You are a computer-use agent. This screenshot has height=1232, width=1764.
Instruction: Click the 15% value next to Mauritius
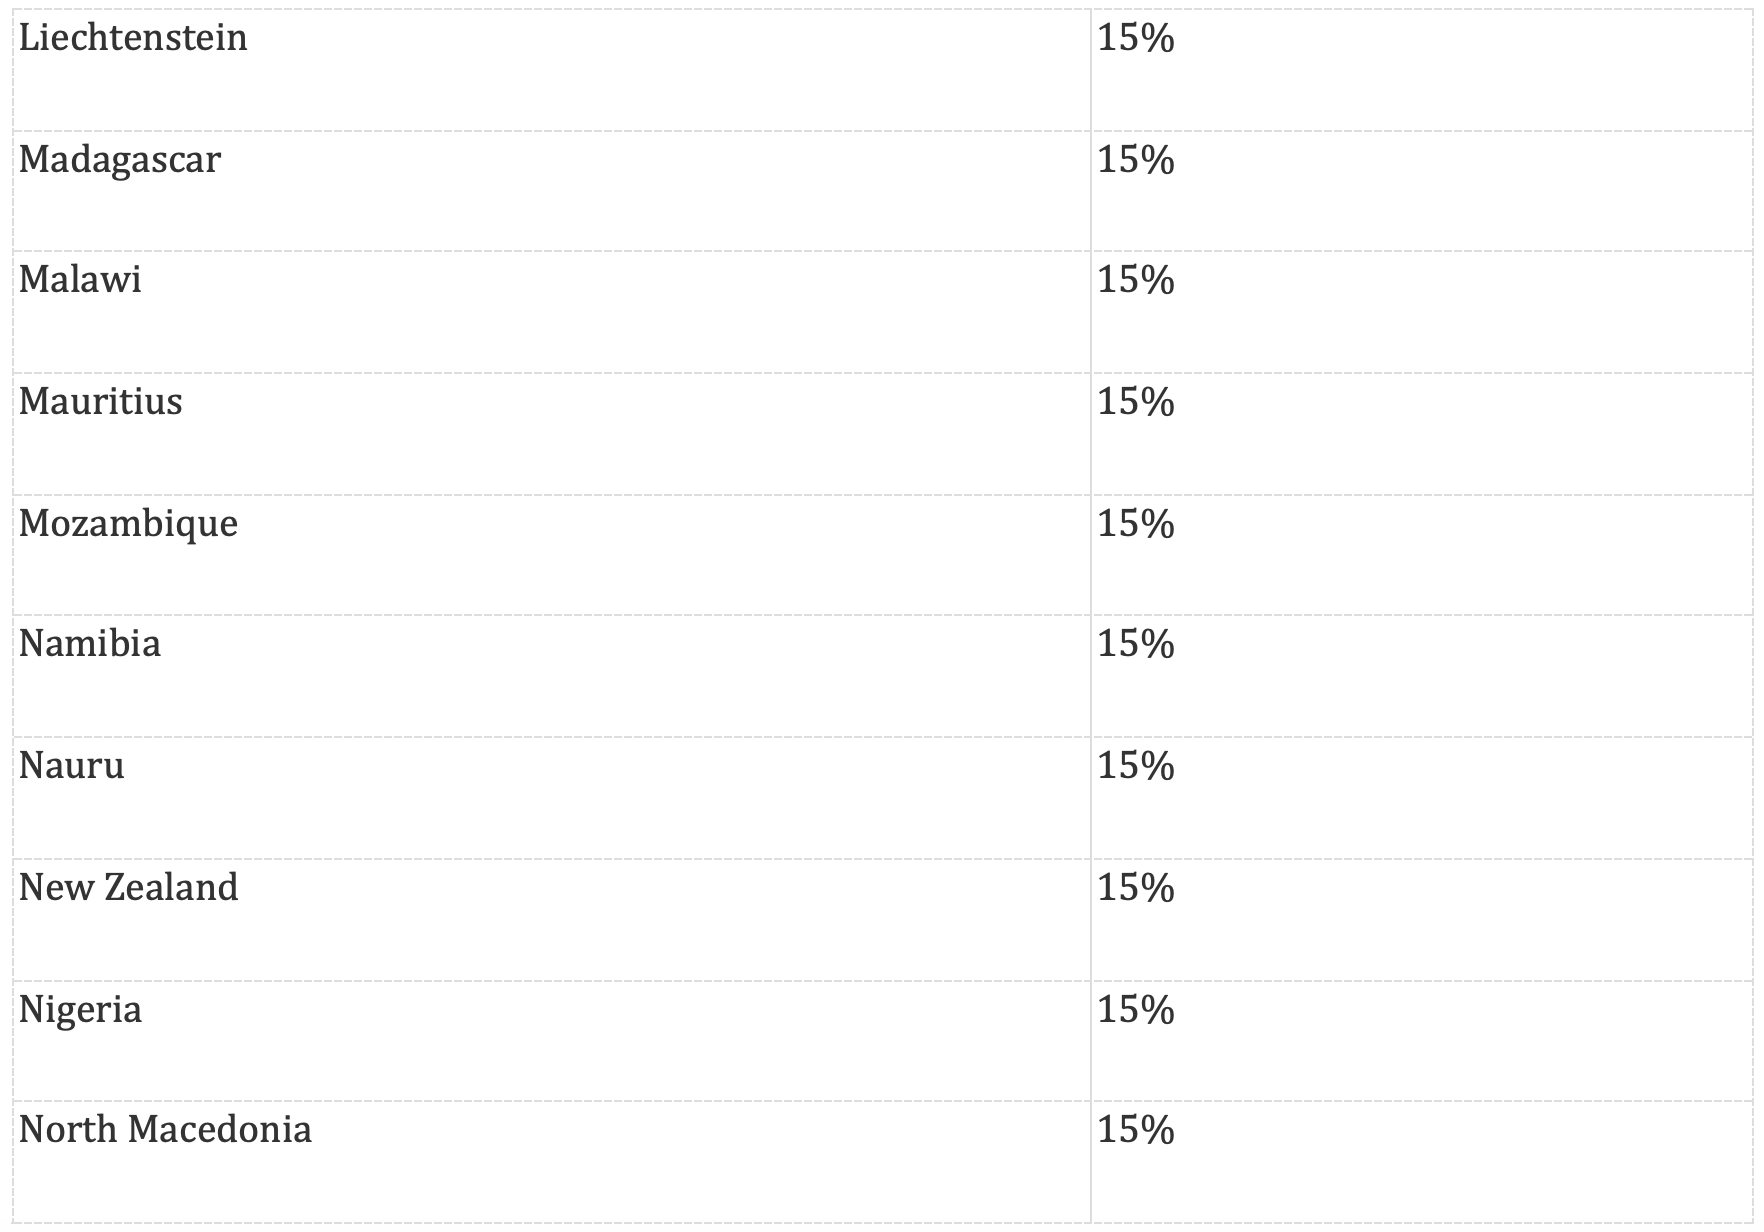[x=1136, y=401]
